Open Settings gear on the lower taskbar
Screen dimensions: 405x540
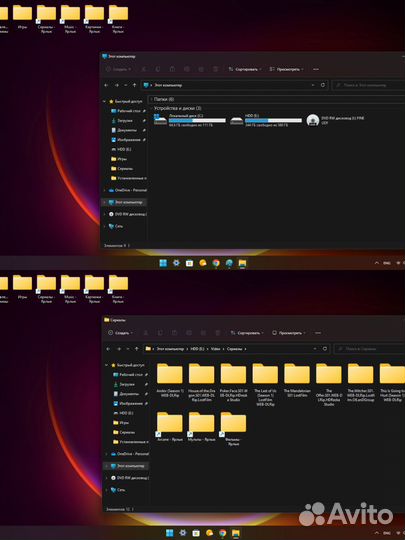183,533
